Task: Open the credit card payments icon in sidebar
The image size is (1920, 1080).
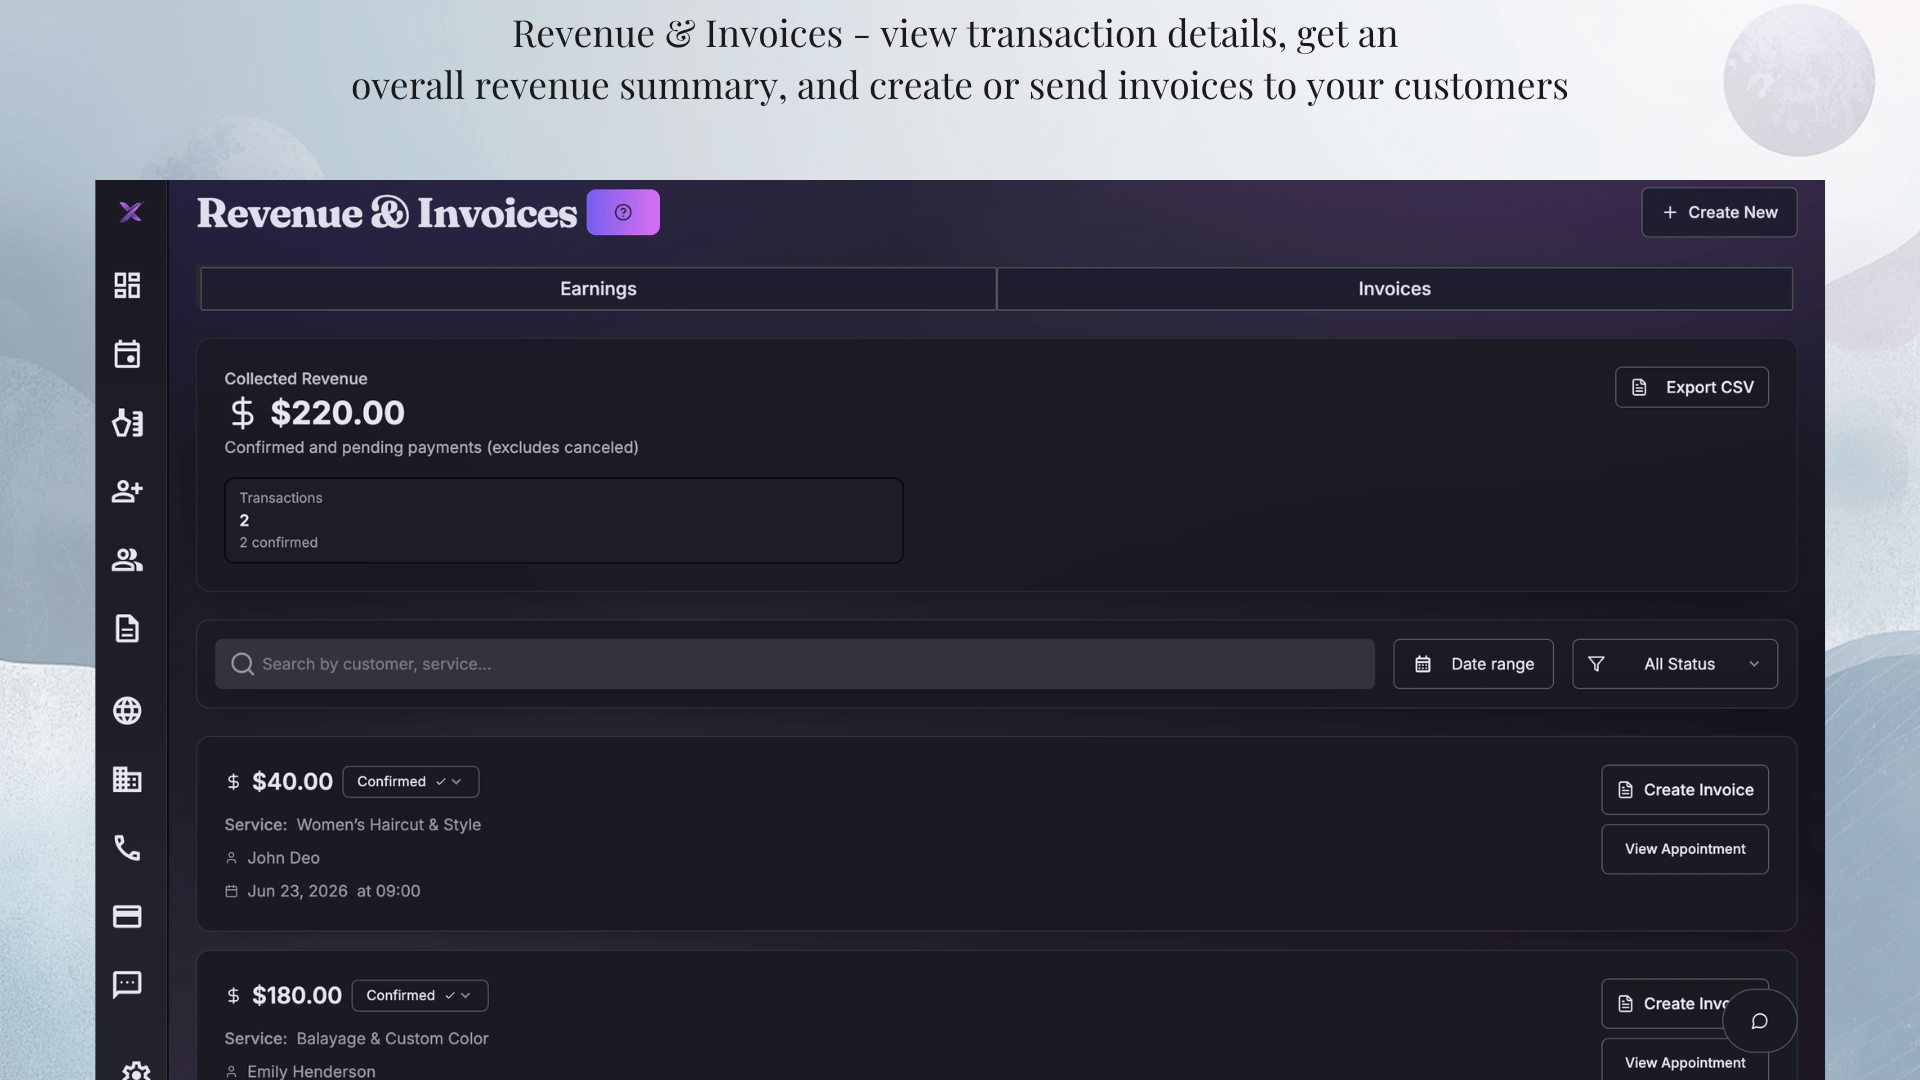Action: click(127, 916)
